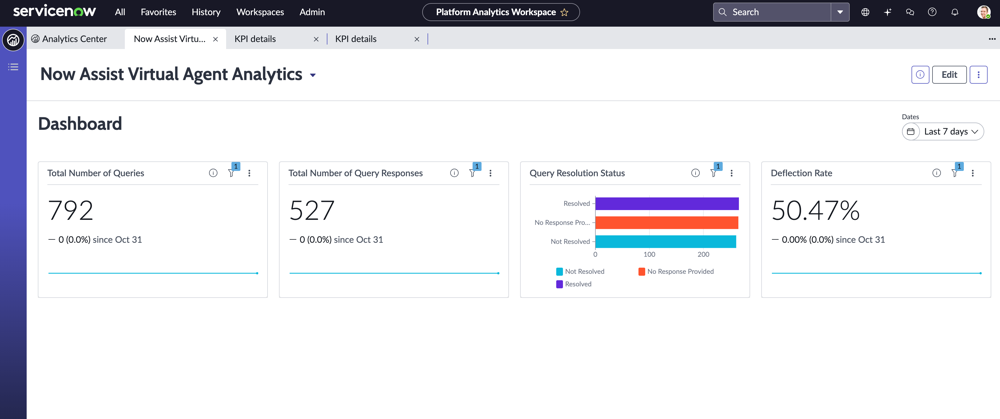The image size is (1000, 419).
Task: Switch to the first KPI details tab
Action: pos(255,39)
